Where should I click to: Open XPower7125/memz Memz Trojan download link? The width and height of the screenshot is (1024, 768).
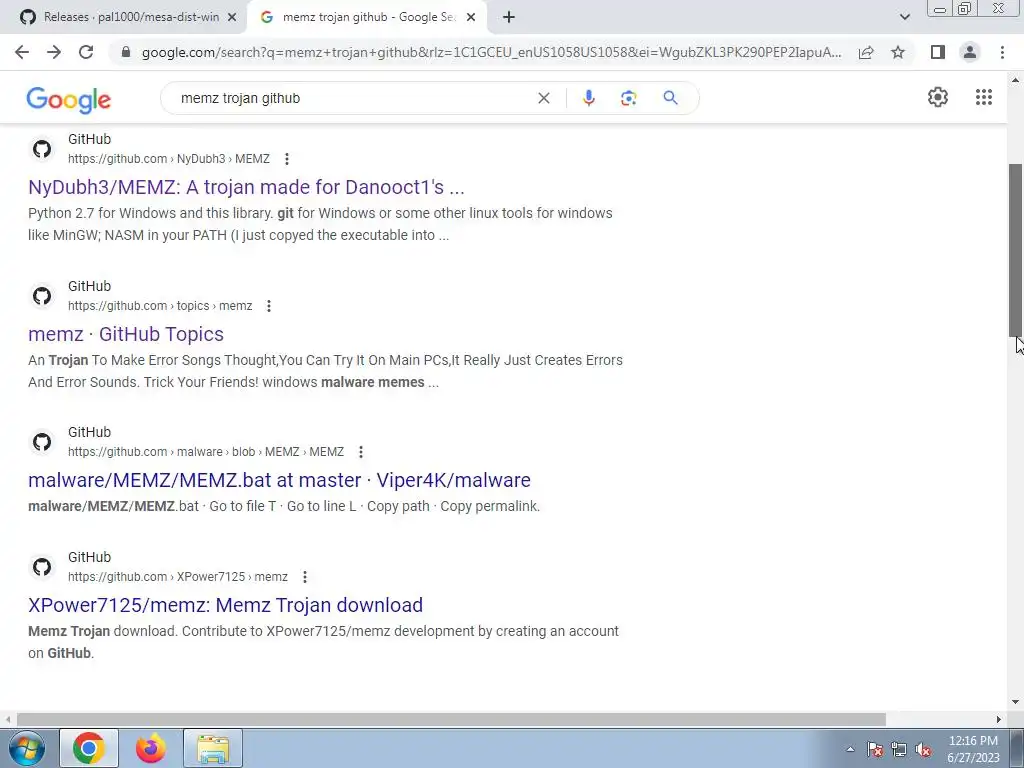click(225, 605)
